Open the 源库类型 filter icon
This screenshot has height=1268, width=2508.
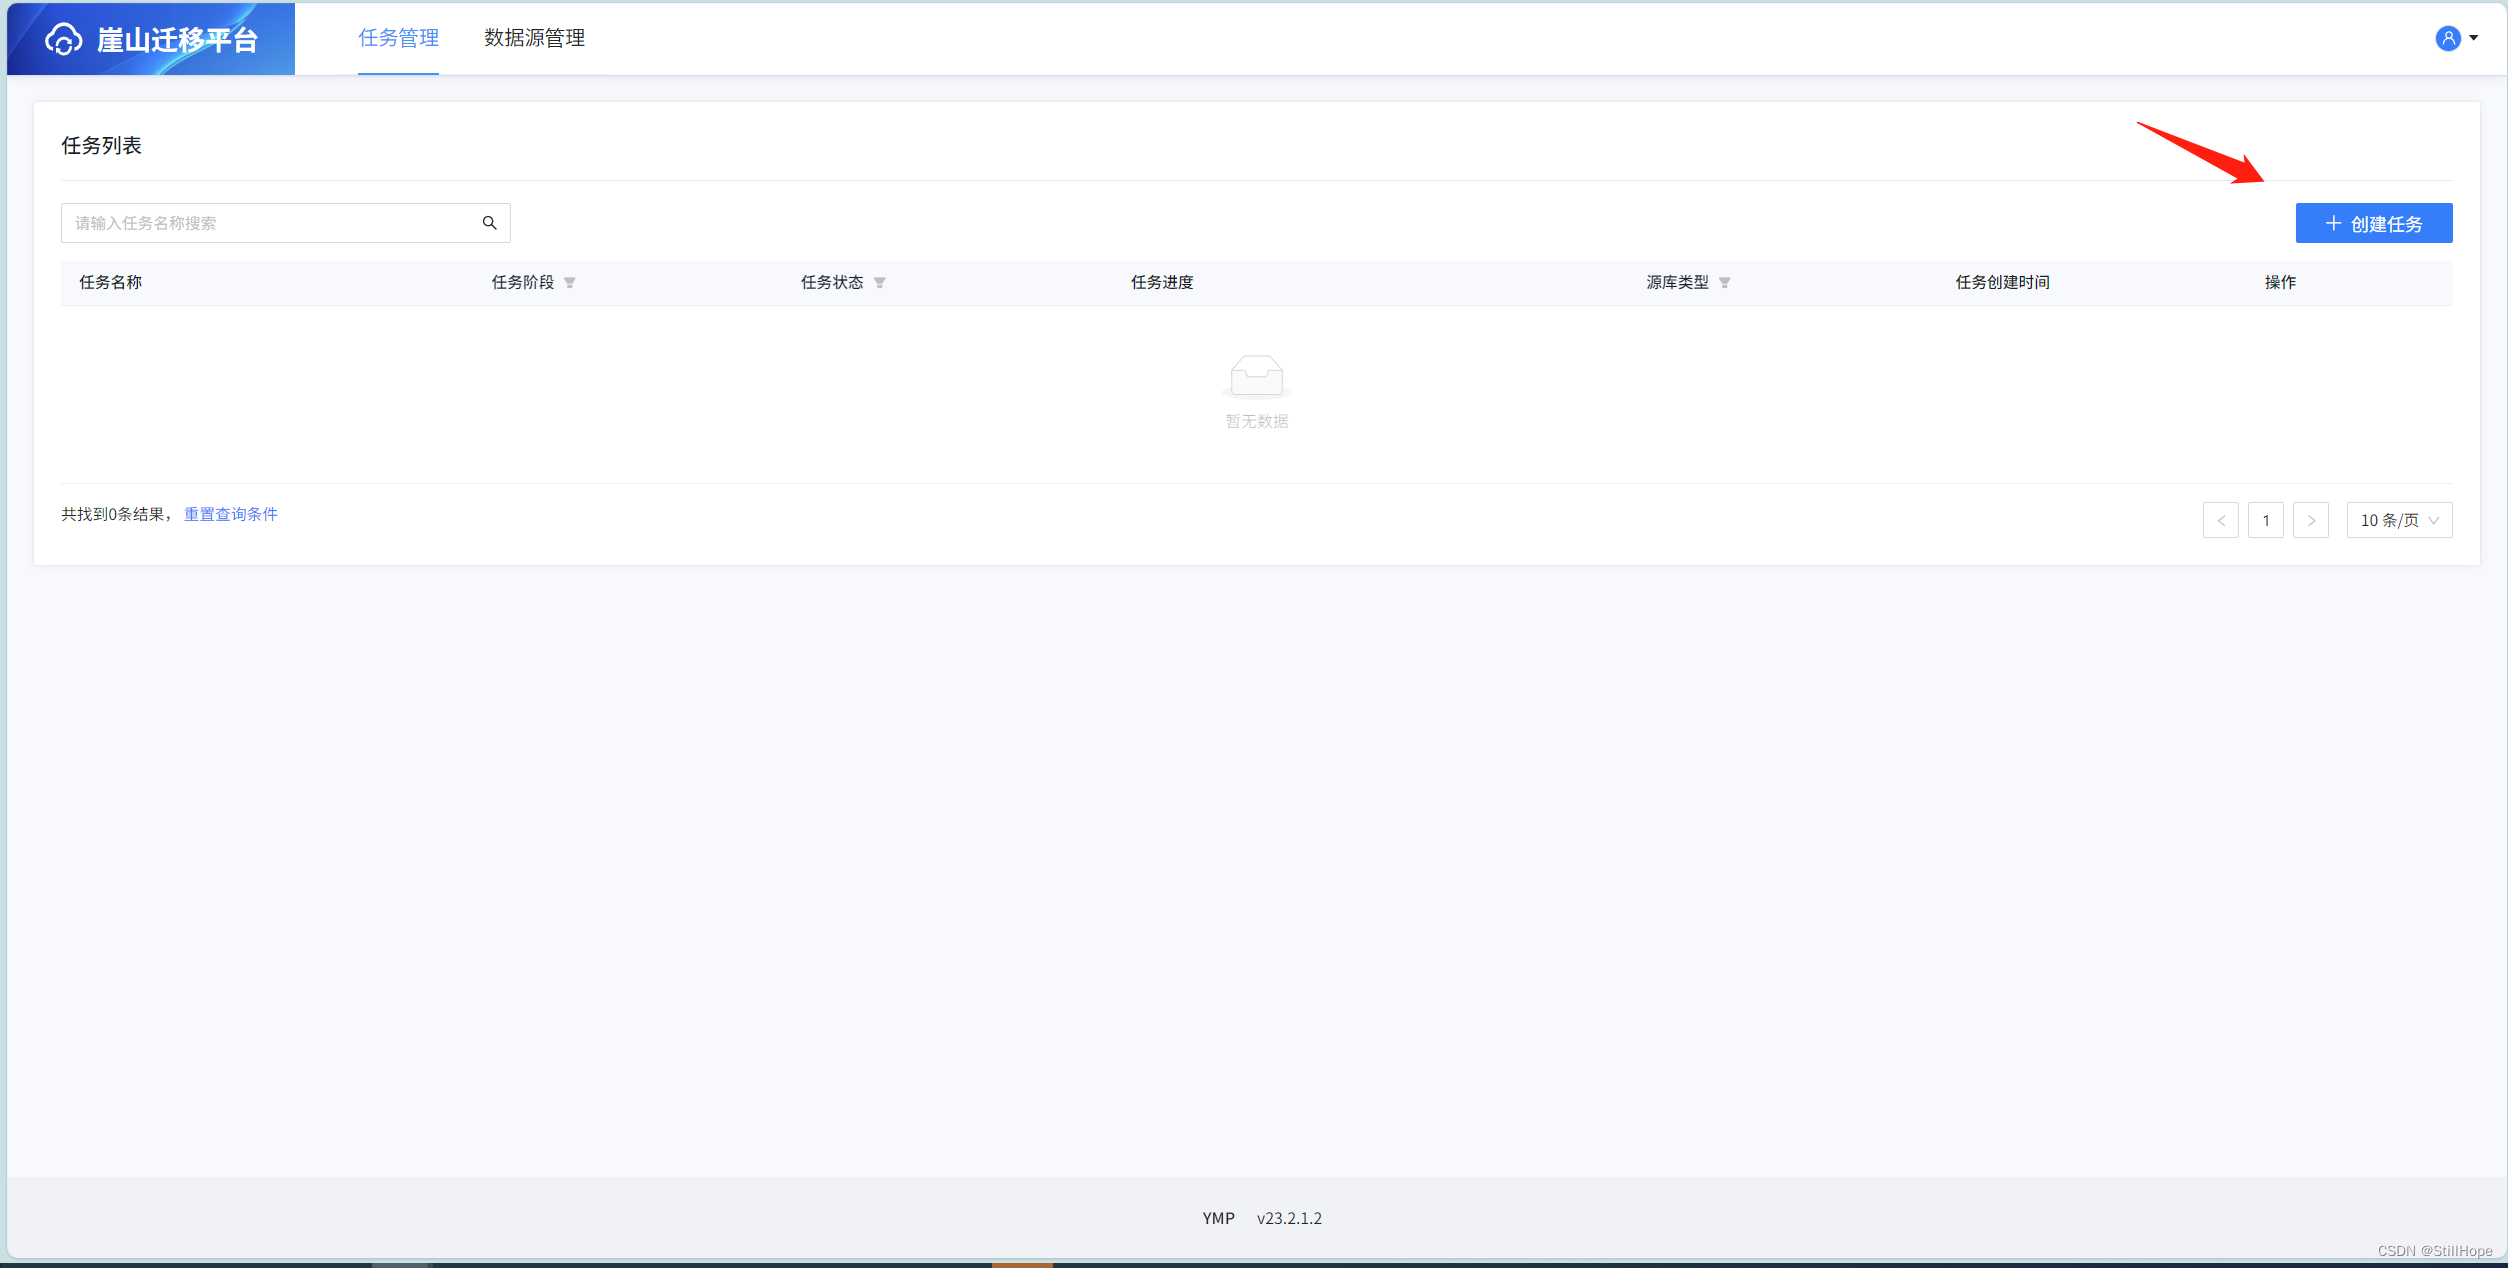[1725, 283]
